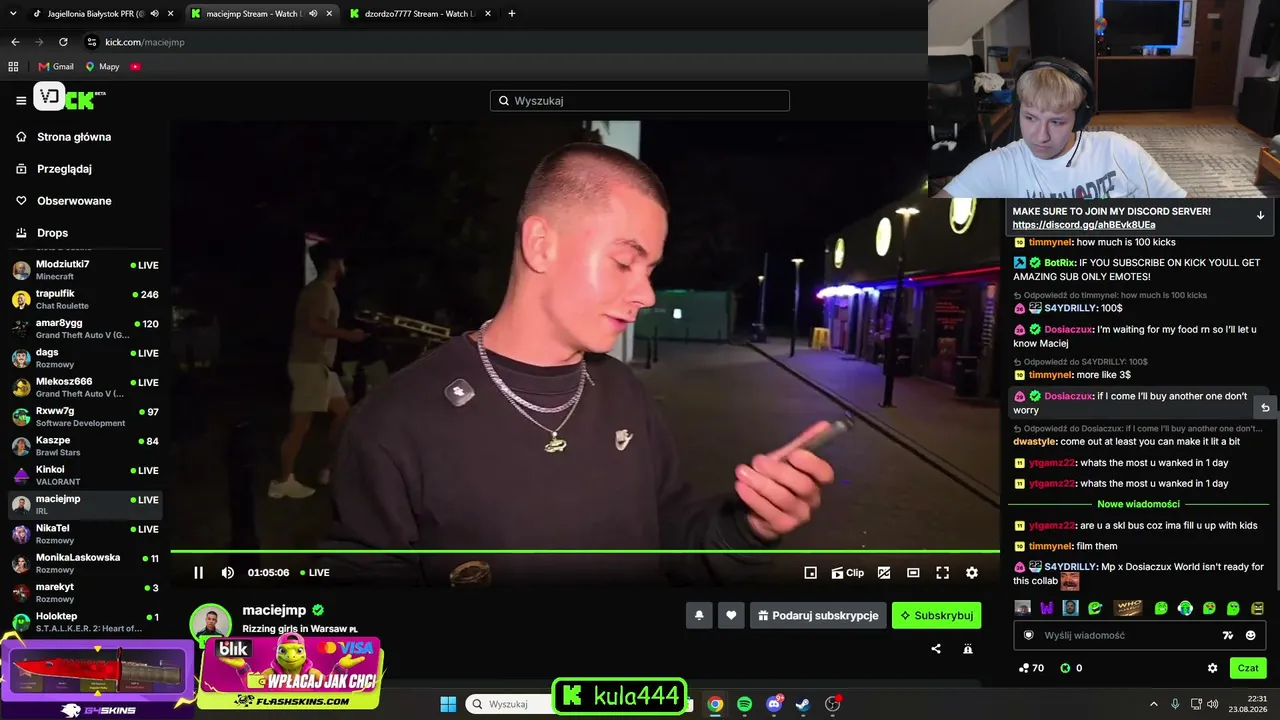Send message with the Czat button
The width and height of the screenshot is (1280, 720).
[x=1248, y=668]
